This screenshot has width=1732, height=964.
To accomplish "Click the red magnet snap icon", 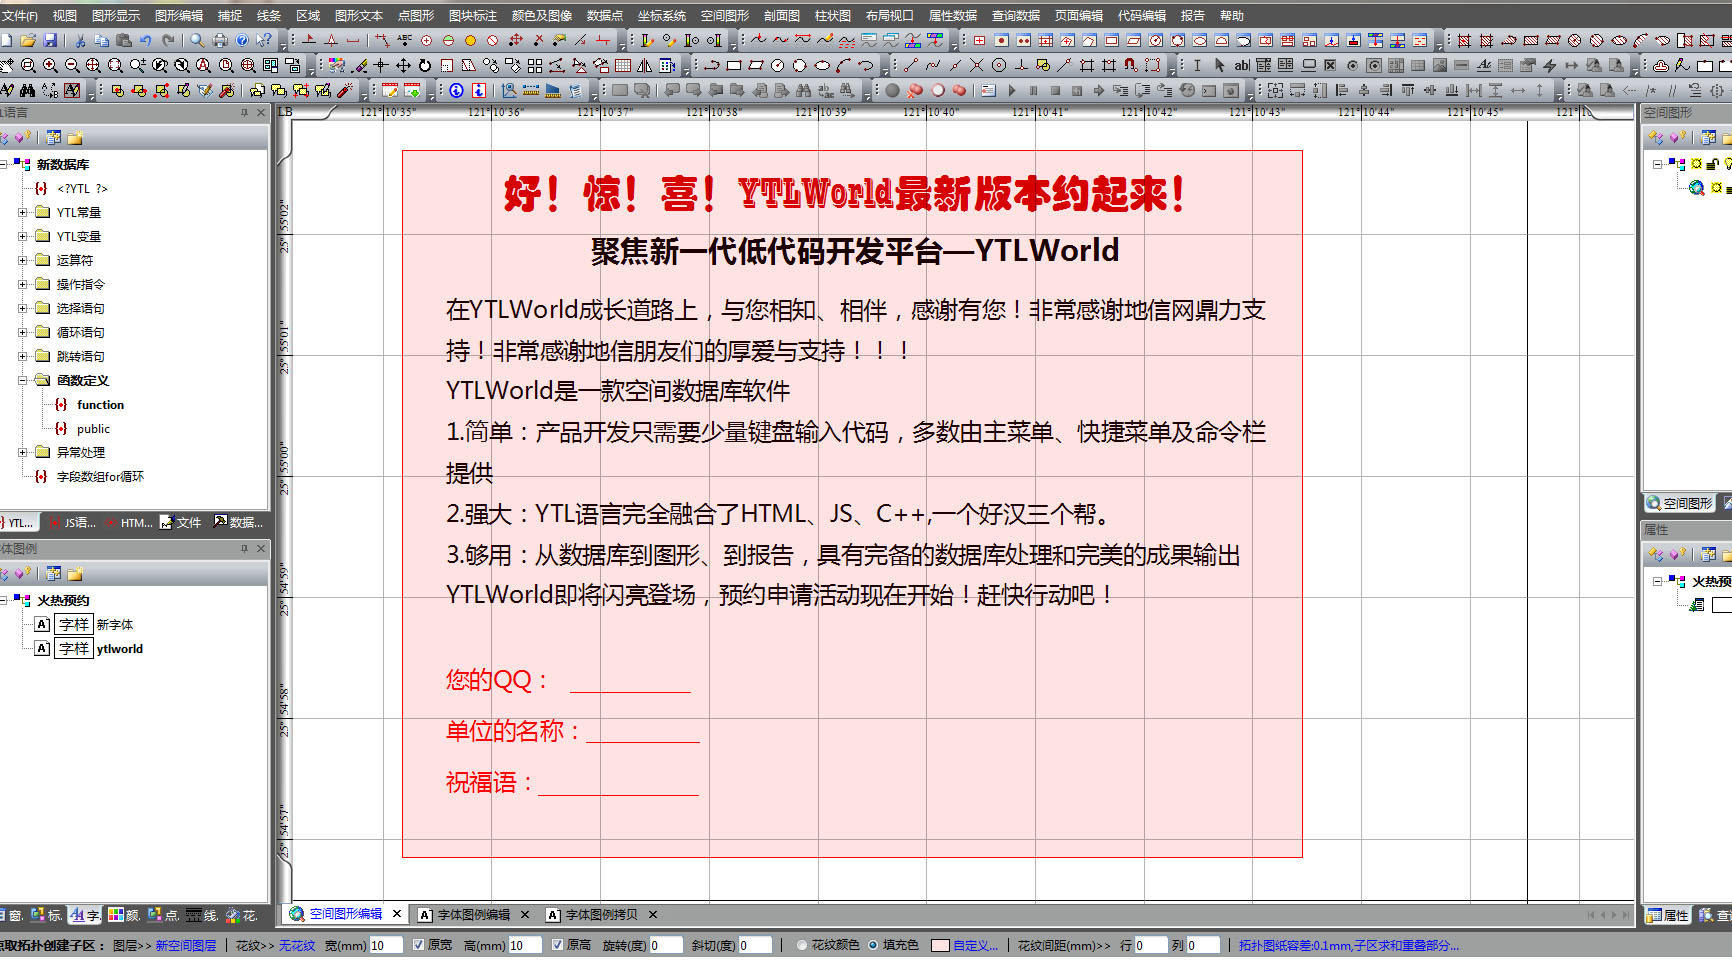I will click(x=1130, y=65).
